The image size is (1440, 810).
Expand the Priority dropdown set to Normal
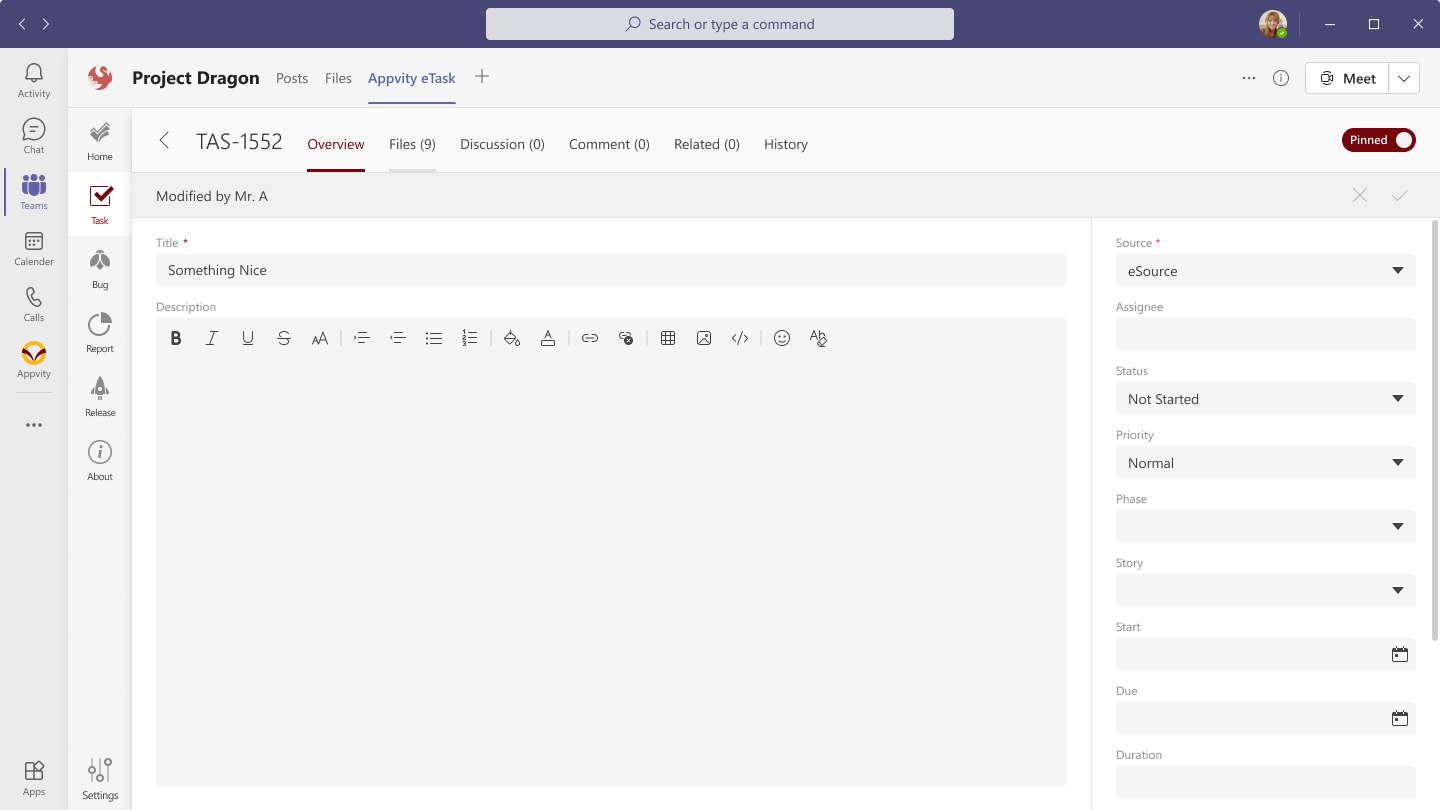pos(1265,462)
